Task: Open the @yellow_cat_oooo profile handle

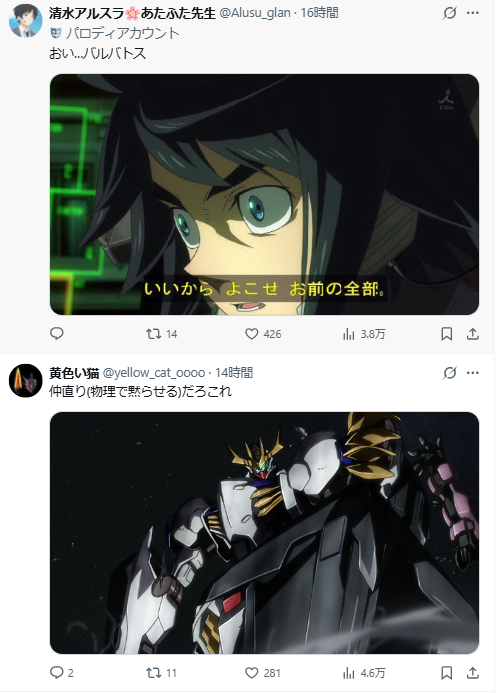Action: click(x=154, y=373)
